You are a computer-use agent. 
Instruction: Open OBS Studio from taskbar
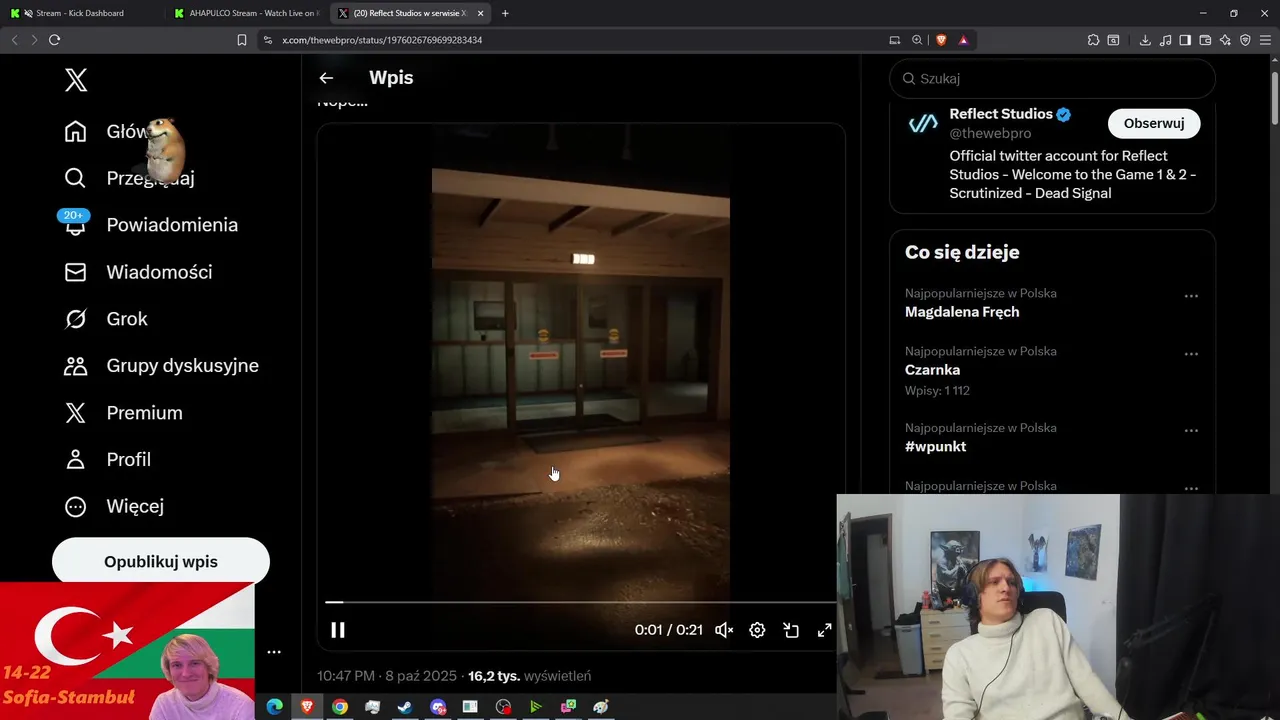click(503, 707)
